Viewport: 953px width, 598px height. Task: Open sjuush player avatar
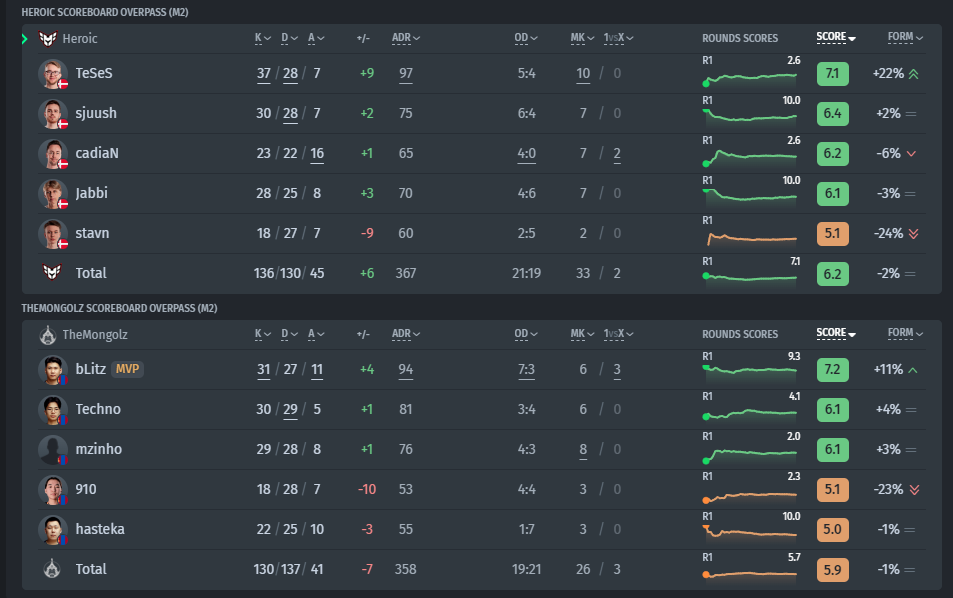(x=53, y=114)
